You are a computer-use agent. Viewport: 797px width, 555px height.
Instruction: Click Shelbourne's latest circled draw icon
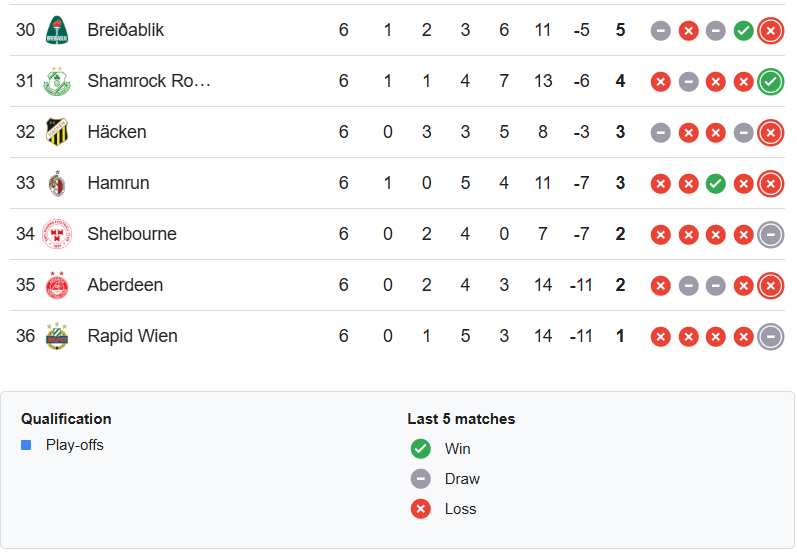[770, 234]
